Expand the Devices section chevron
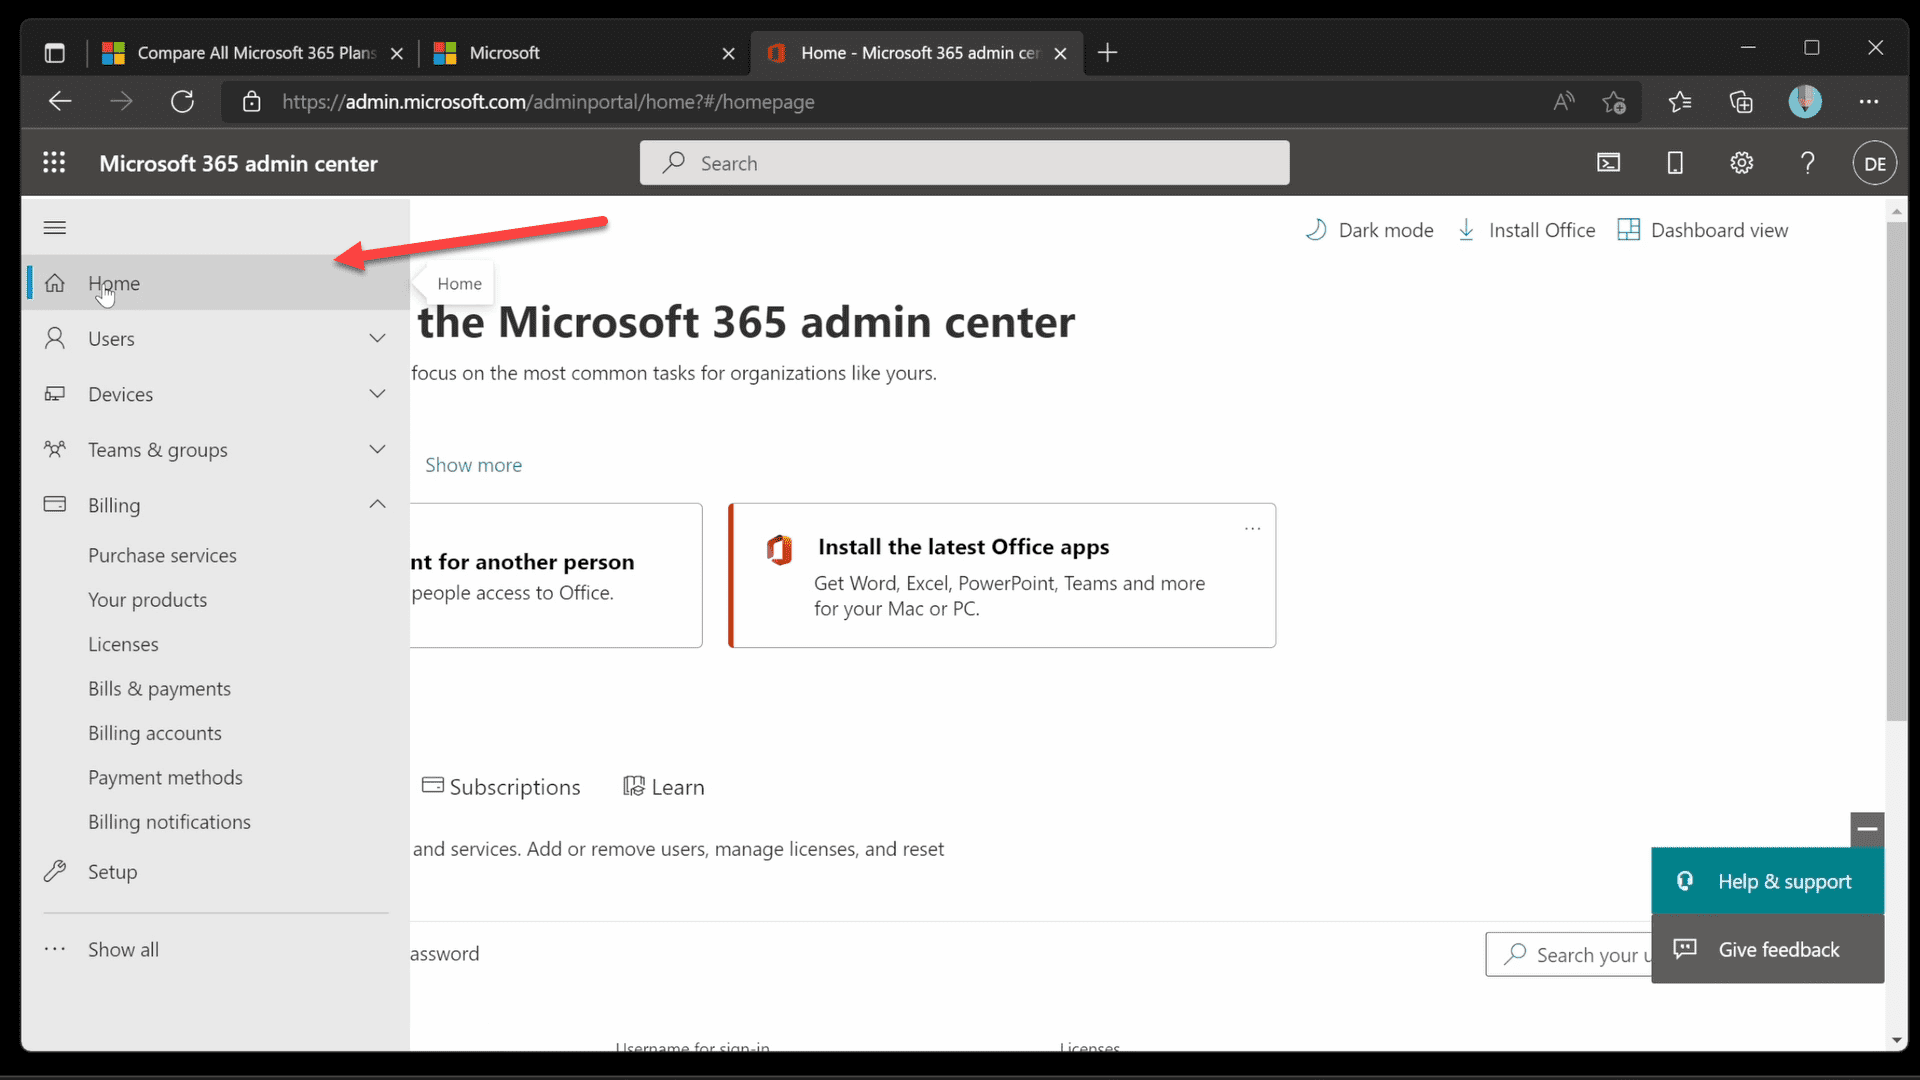Screen dimensions: 1920x1080 tap(377, 394)
